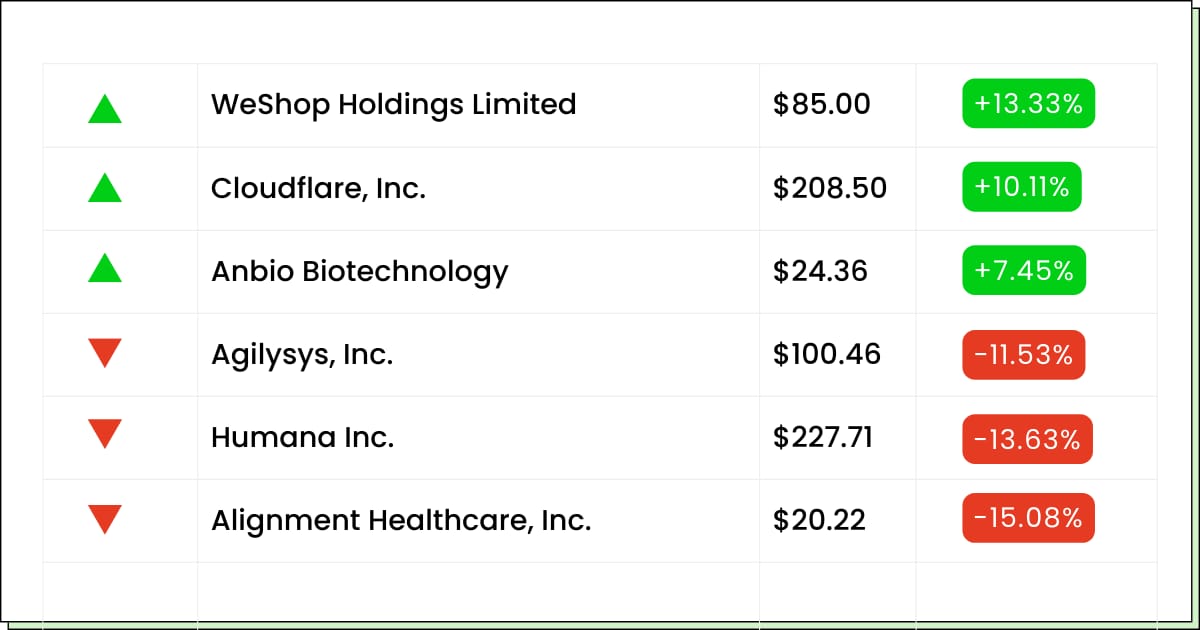Screen dimensions: 1200x630
Task: Open the Cloudflare, Inc. stock name
Action: click(318, 188)
